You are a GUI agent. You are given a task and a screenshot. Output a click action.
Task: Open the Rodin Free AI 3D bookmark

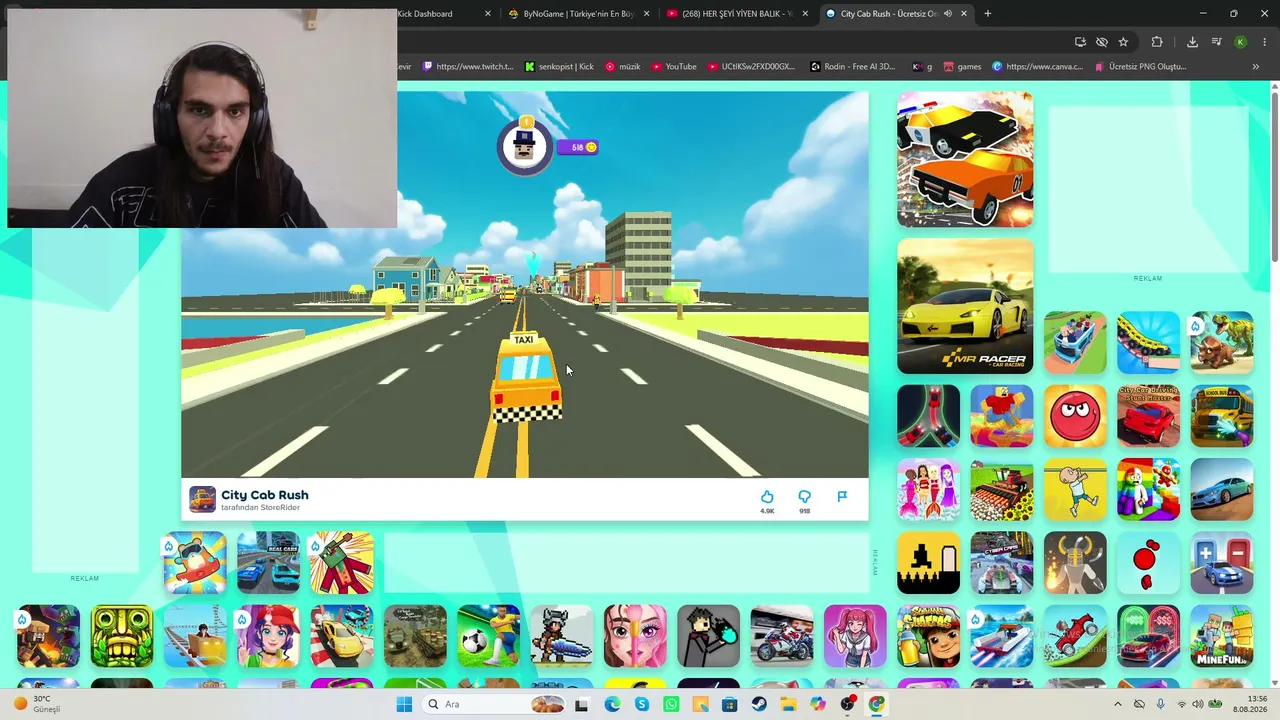coord(853,67)
